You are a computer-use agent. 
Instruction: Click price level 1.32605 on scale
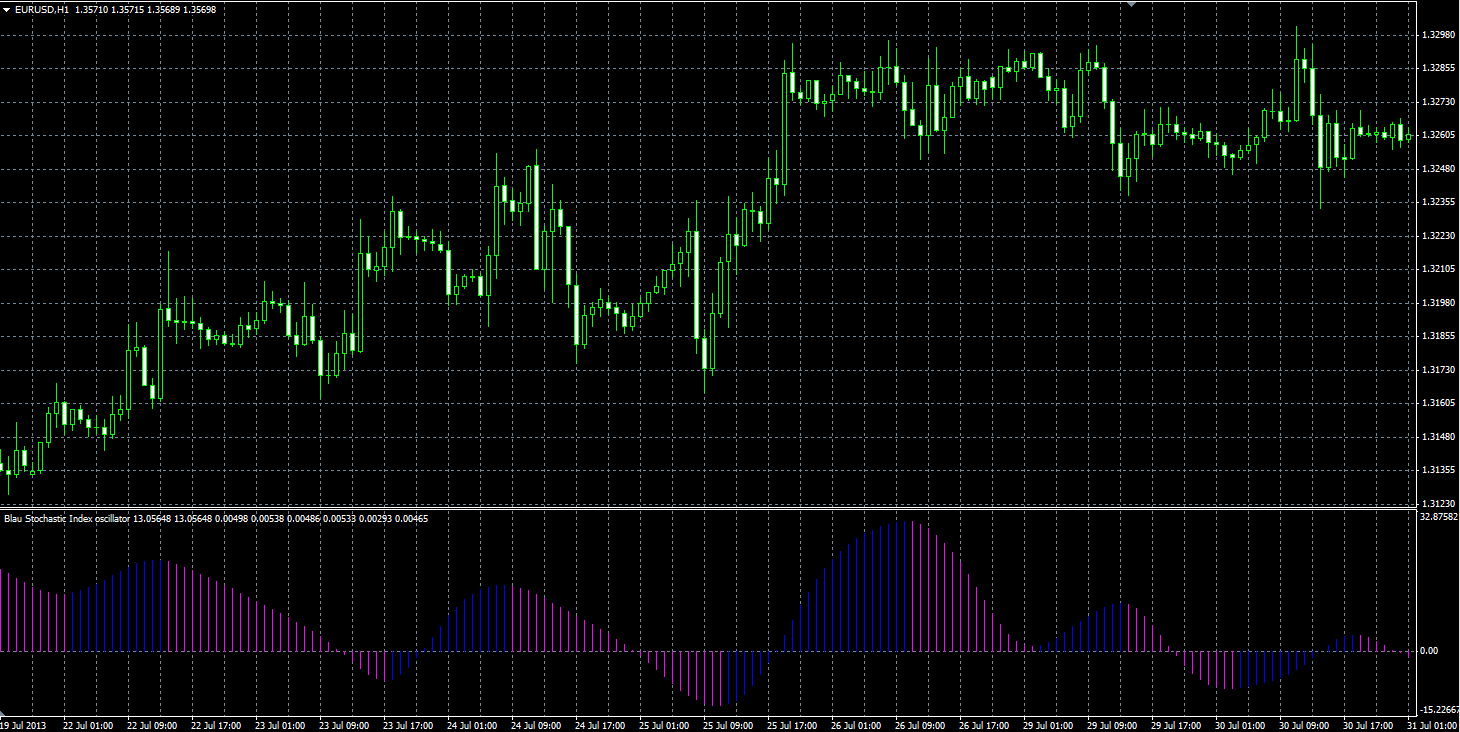[1437, 135]
